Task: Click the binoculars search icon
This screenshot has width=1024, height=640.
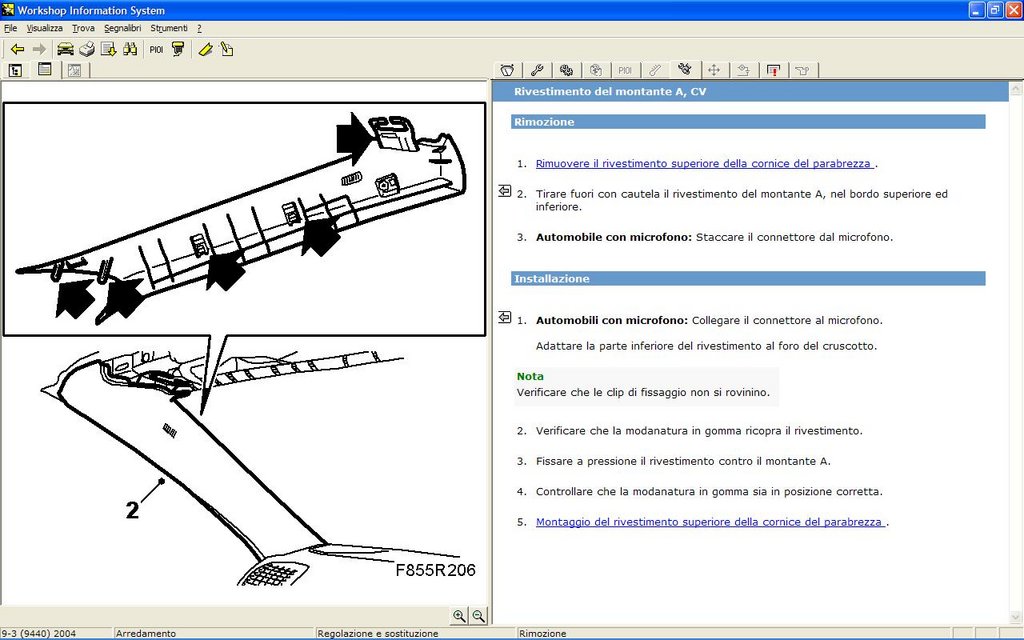Action: (x=130, y=49)
